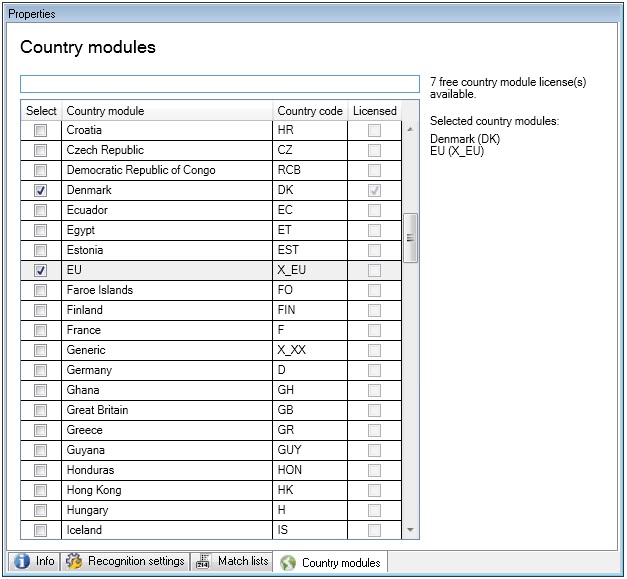Select the Hong Kong row name
Viewport: 627px width, 579px height.
[95, 490]
